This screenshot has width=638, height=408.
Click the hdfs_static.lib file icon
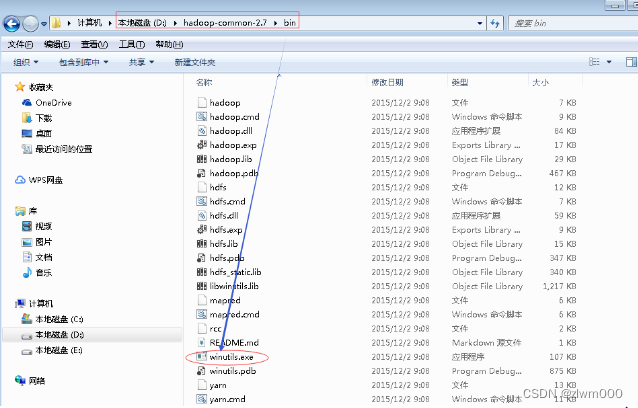click(202, 272)
